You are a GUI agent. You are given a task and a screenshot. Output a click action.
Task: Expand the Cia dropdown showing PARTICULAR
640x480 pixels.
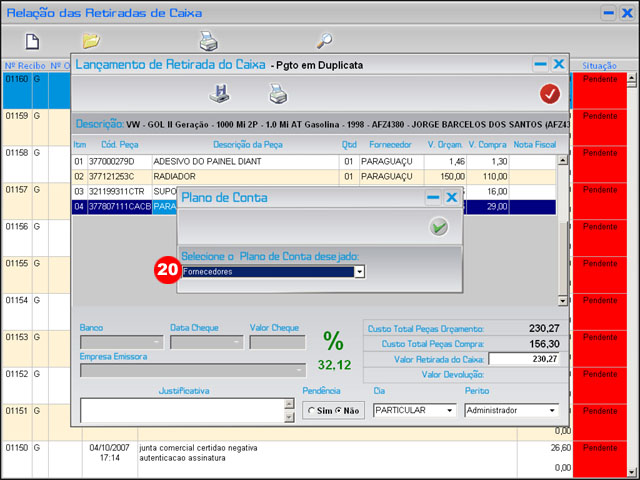coord(450,410)
